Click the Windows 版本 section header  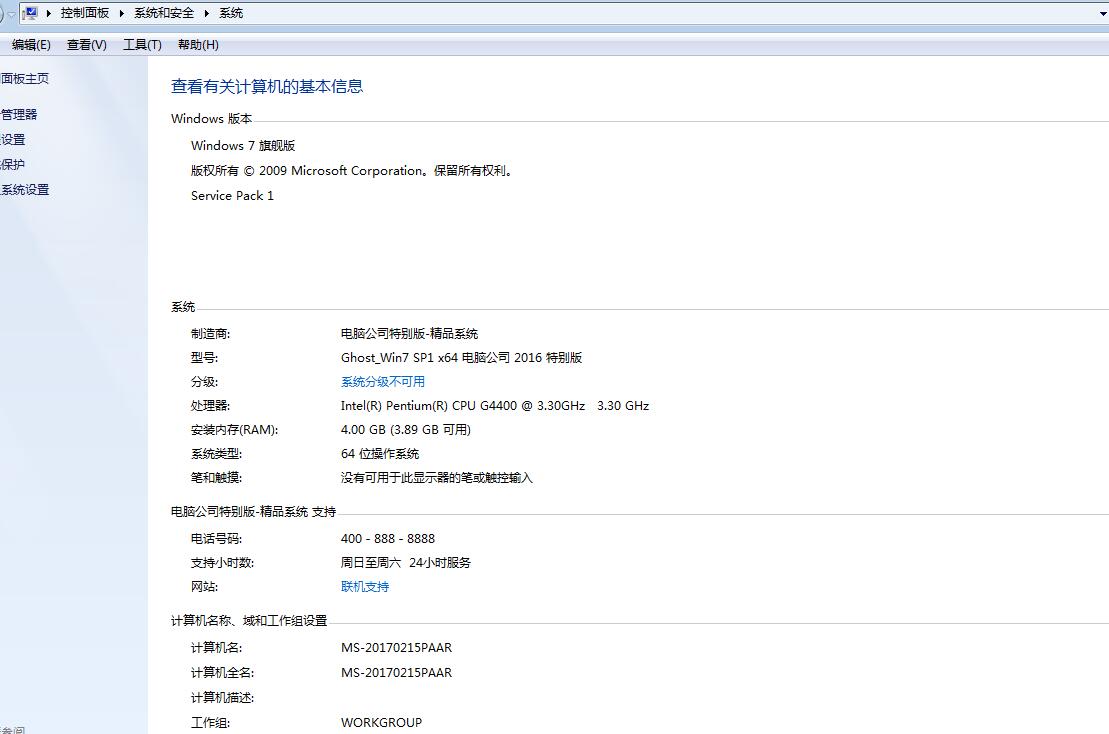pos(211,119)
